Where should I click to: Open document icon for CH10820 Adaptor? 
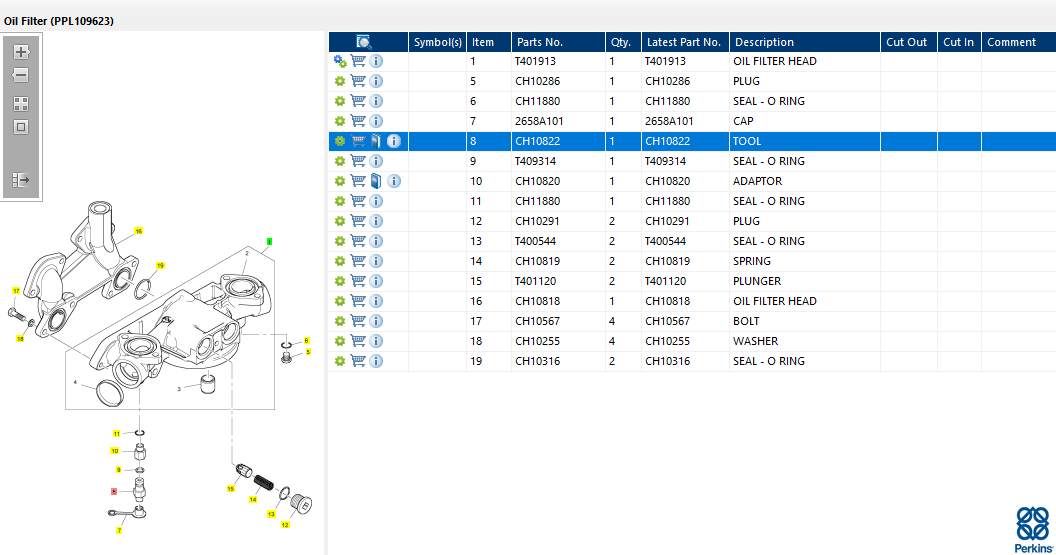click(x=376, y=181)
